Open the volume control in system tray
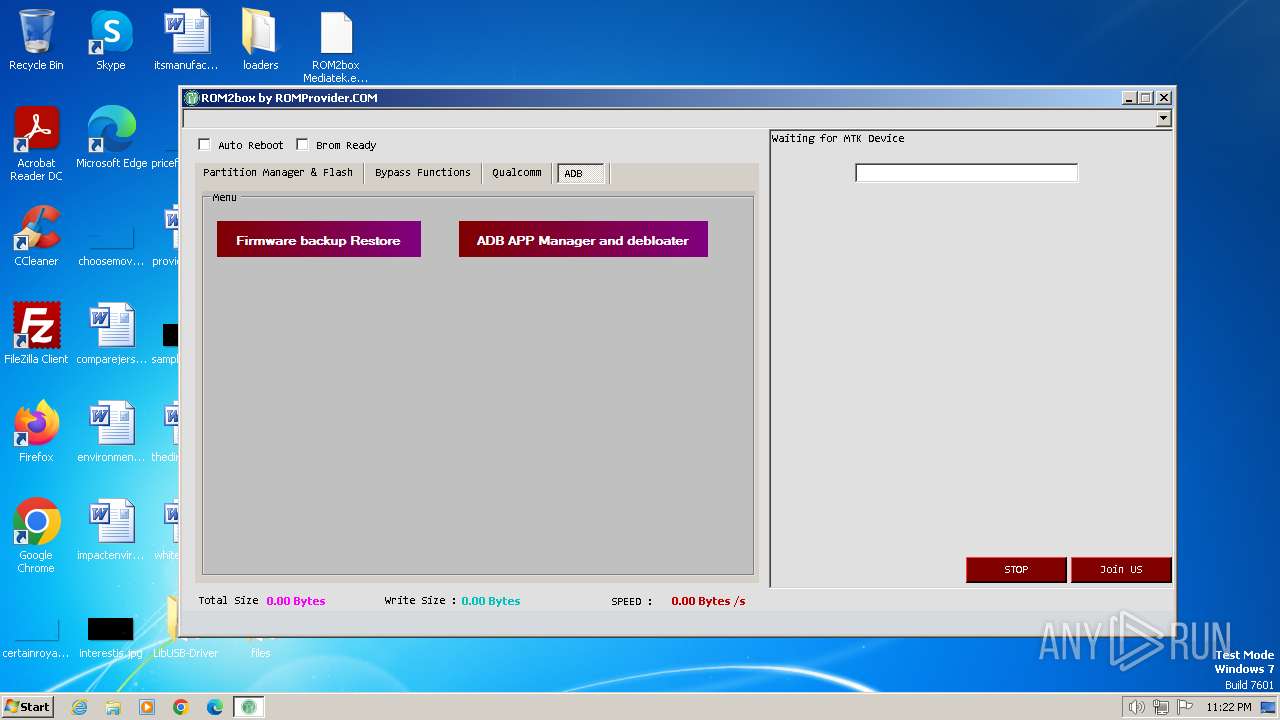Viewport: 1280px width, 720px height. tap(1137, 707)
